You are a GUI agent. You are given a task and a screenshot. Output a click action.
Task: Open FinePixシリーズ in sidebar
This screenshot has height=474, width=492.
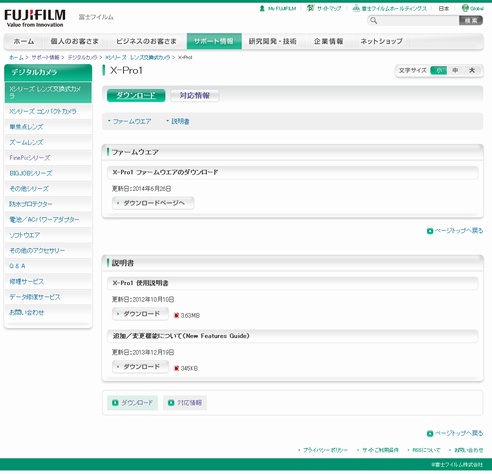48,158
